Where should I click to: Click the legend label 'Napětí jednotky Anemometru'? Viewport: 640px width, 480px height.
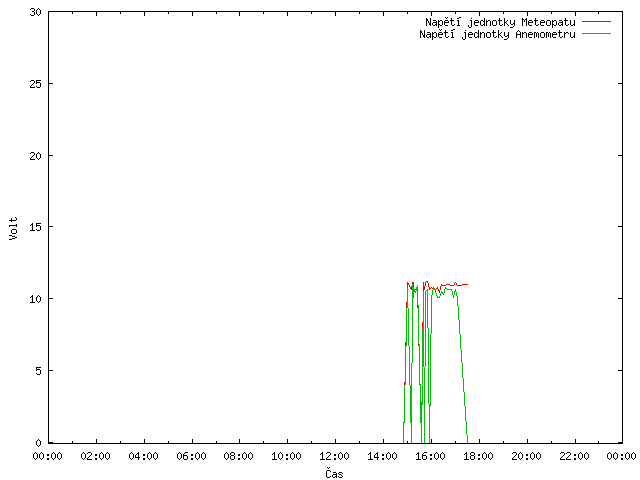click(x=497, y=34)
